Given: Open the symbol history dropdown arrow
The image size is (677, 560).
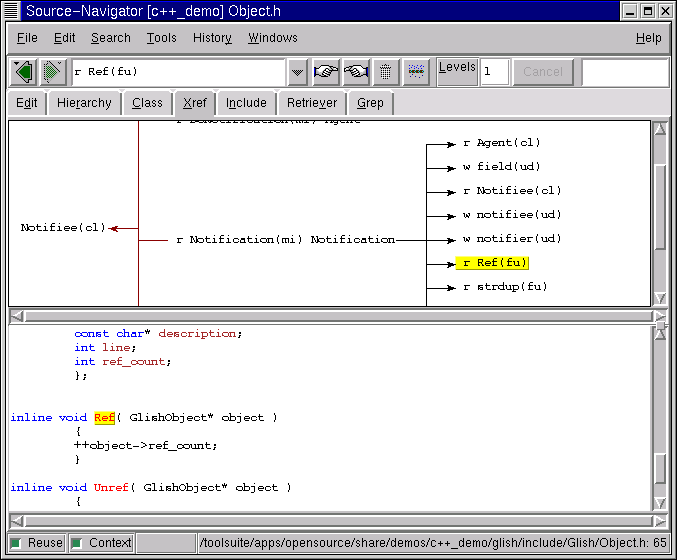Looking at the screenshot, I should [297, 72].
